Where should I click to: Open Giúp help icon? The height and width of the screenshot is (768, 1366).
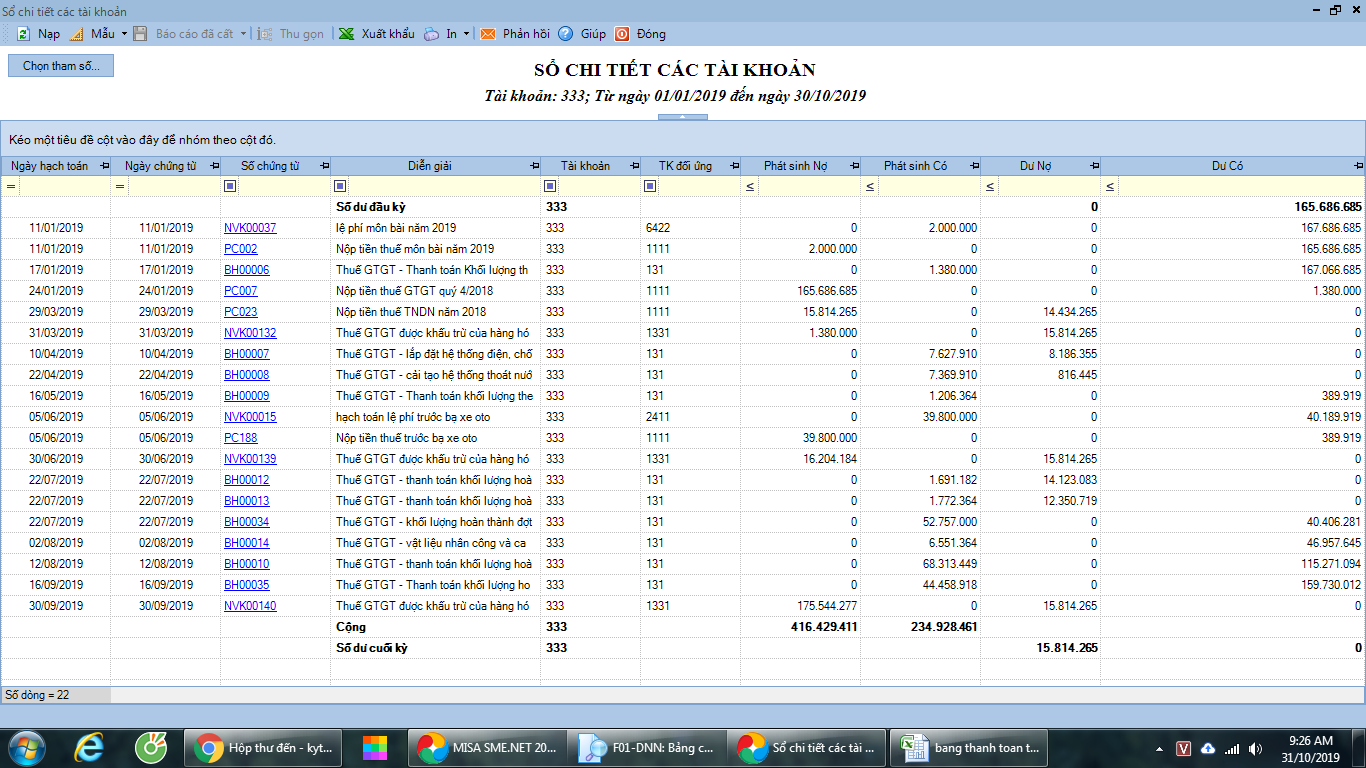point(566,33)
